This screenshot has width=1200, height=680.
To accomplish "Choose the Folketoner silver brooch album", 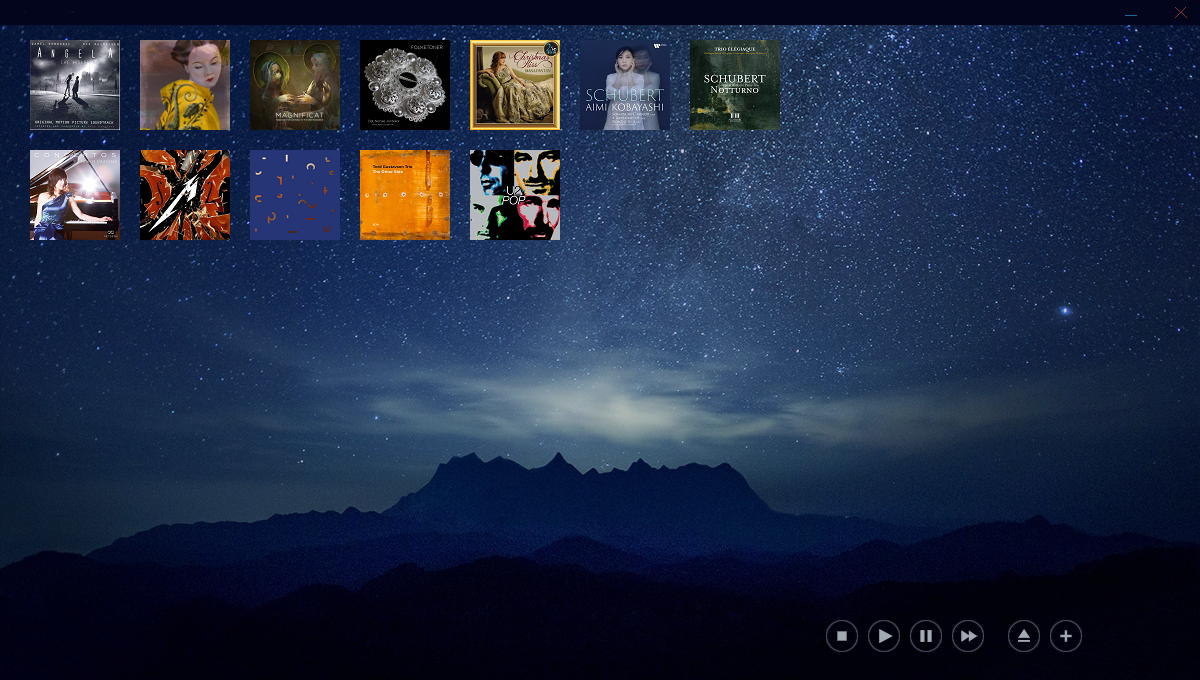I will pos(405,85).
